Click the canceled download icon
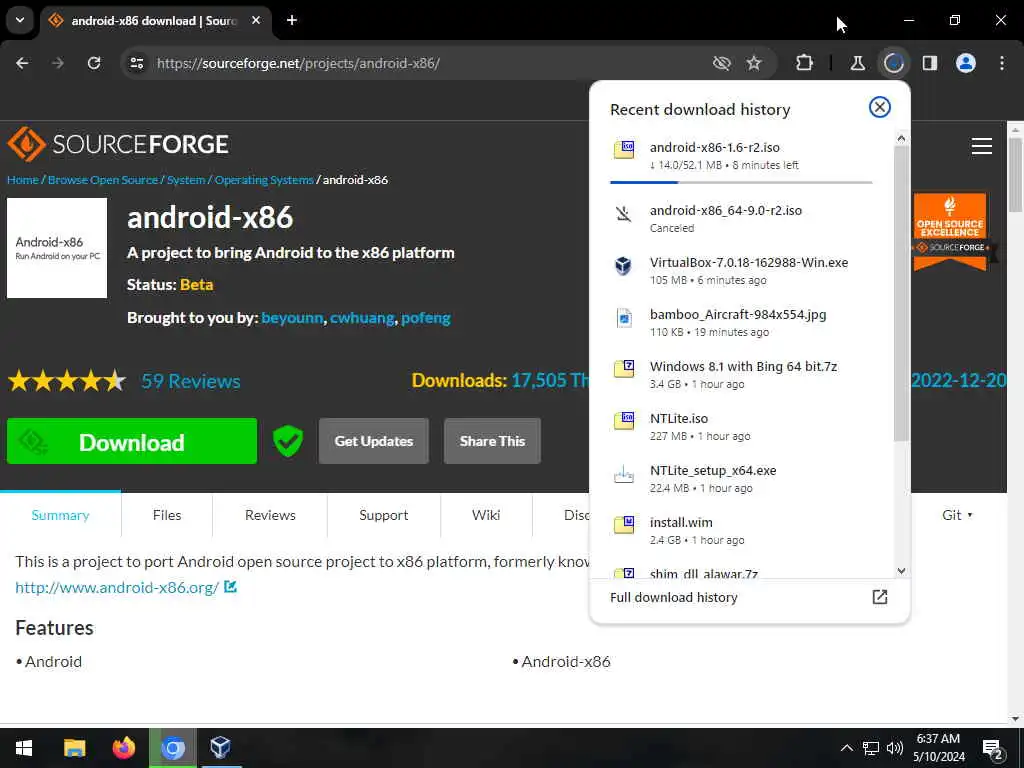The width and height of the screenshot is (1024, 768). coord(624,214)
